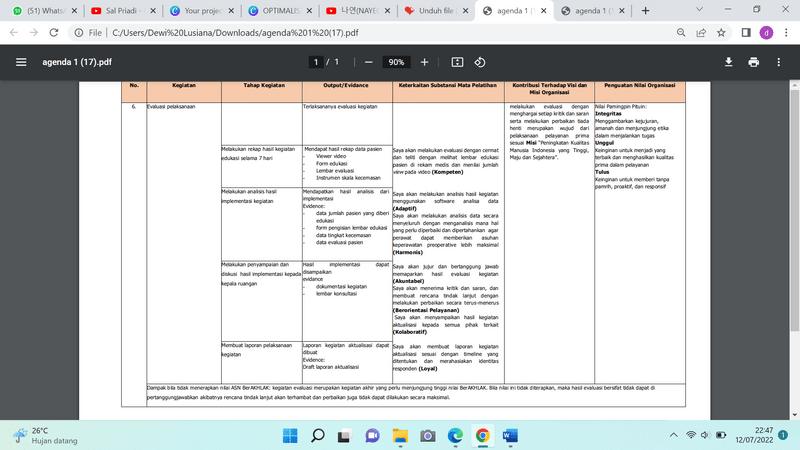Click the volume speaker tray icon
The height and width of the screenshot is (450, 800).
(x=705, y=435)
